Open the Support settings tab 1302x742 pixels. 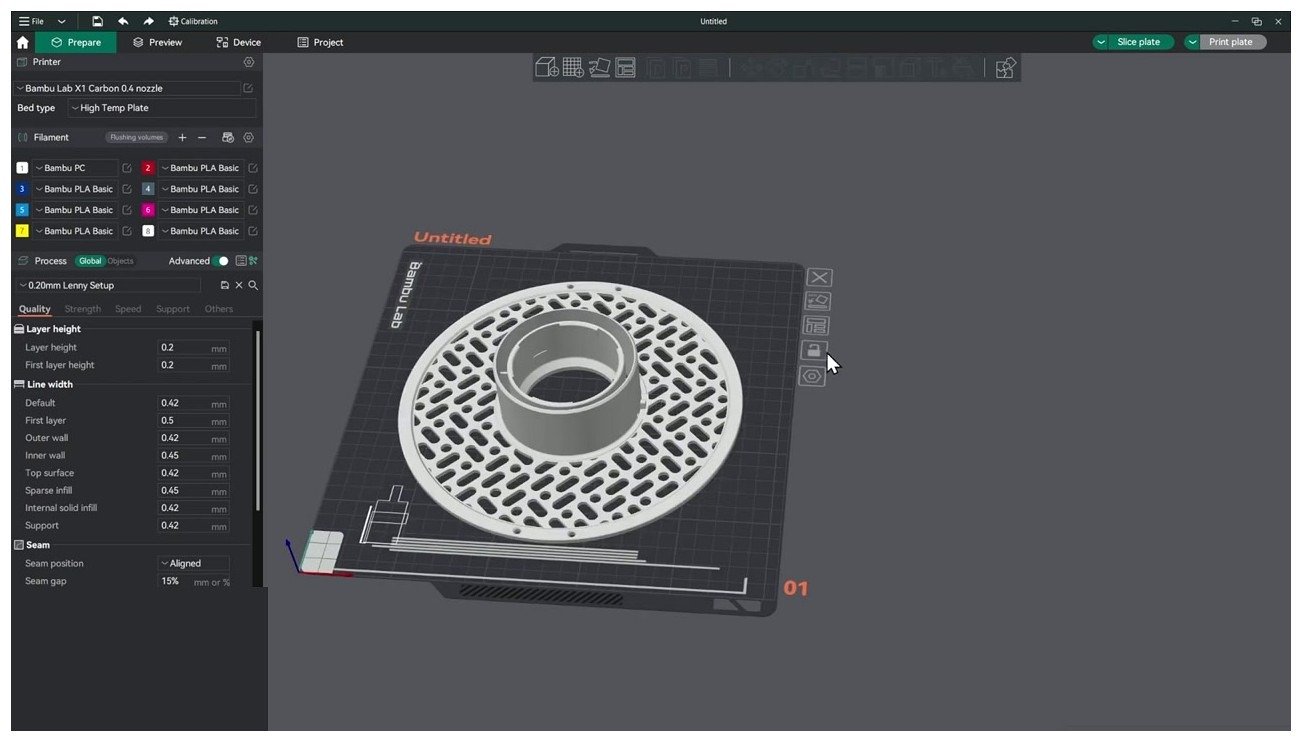point(173,309)
